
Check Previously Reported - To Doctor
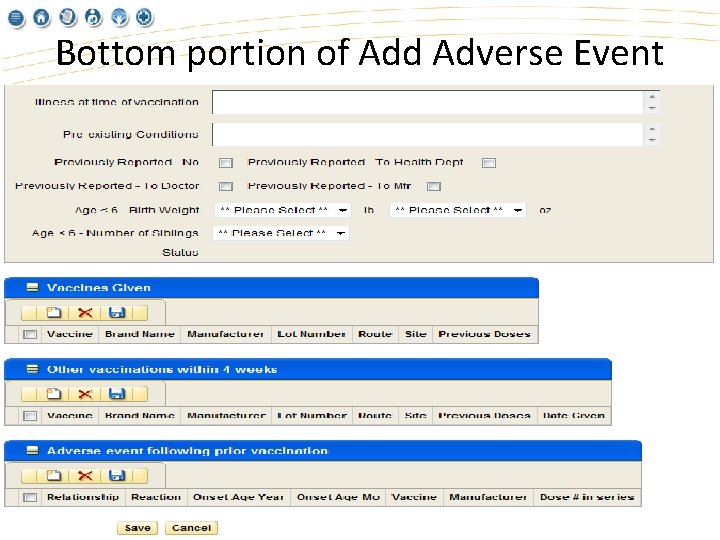[x=225, y=186]
